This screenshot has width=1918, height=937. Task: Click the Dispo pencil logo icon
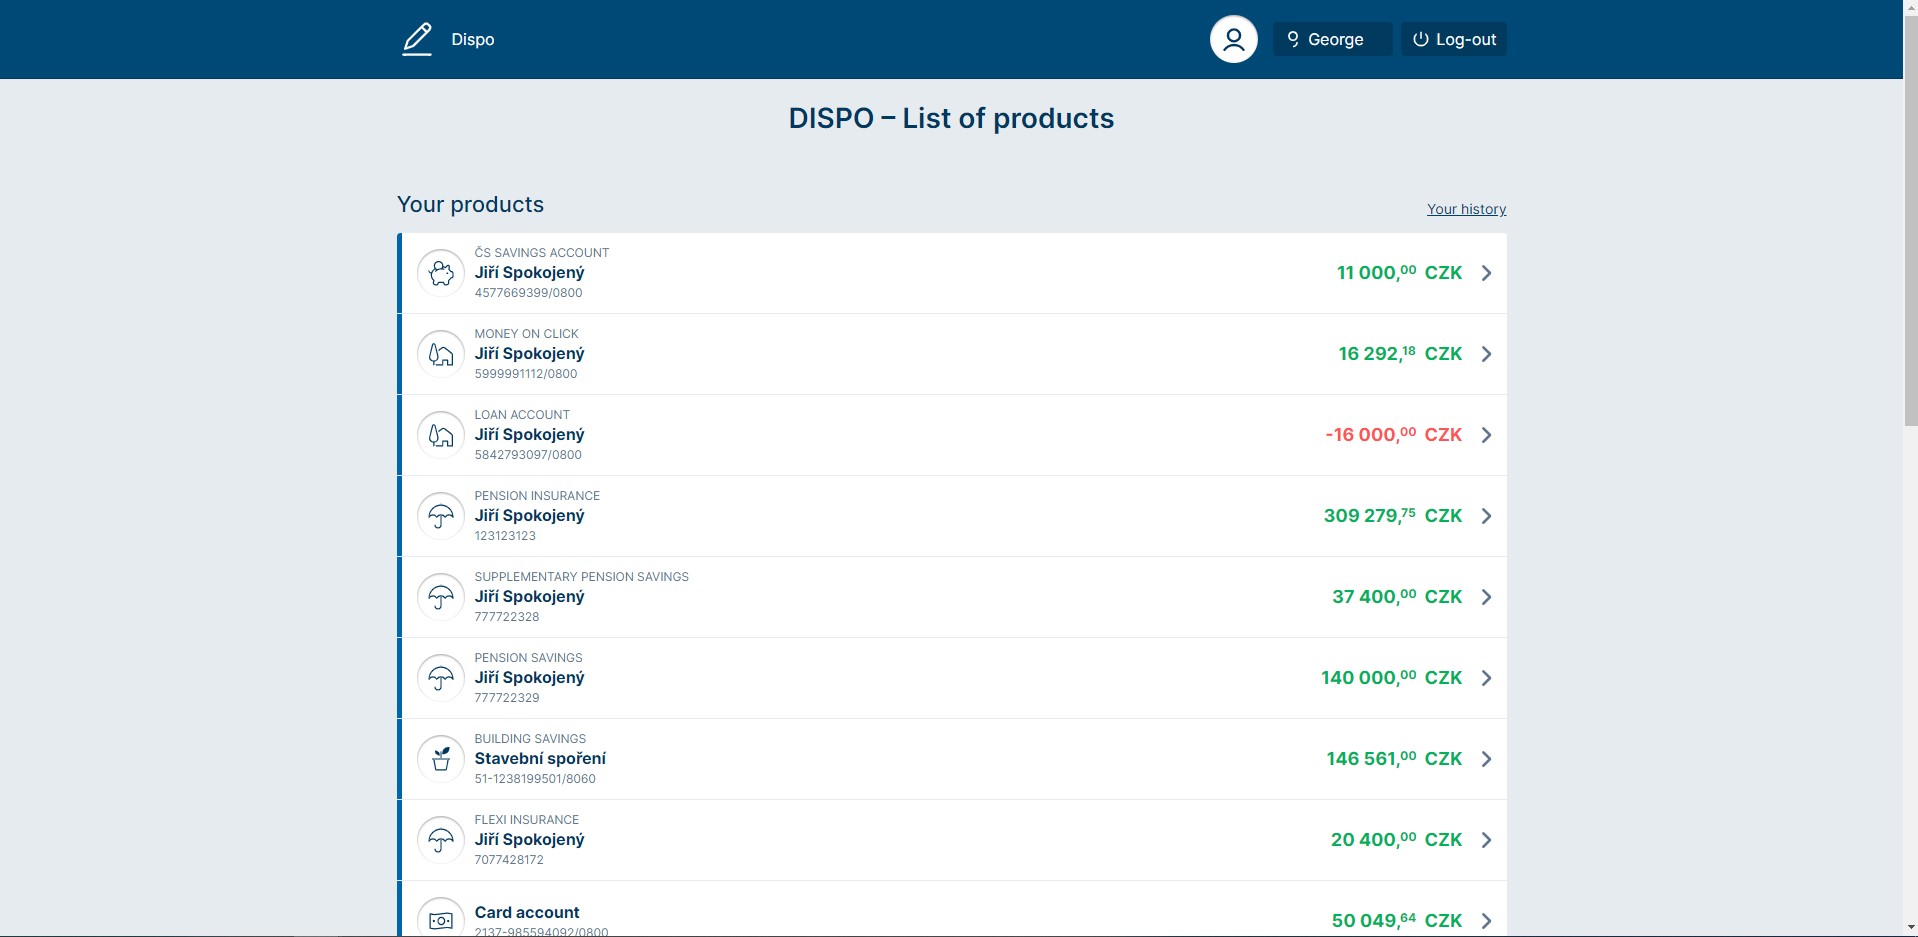417,39
